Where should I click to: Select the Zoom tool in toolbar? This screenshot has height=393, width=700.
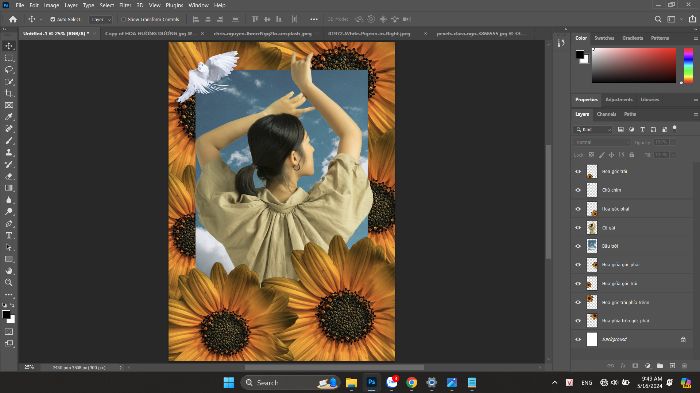[9, 282]
